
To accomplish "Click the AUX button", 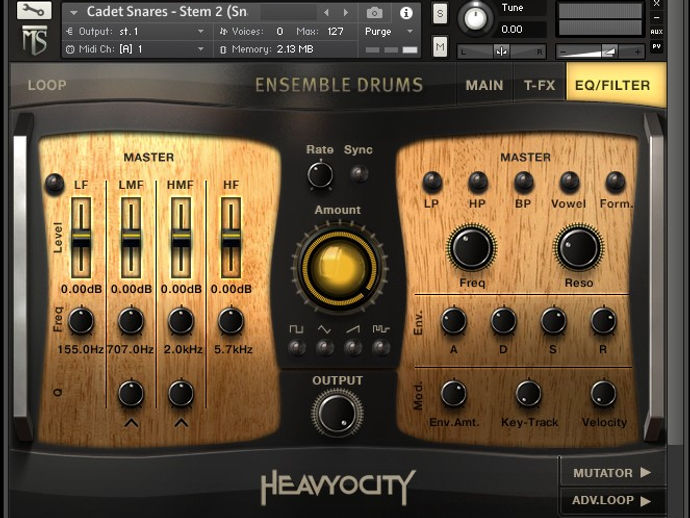I will tap(656, 32).
